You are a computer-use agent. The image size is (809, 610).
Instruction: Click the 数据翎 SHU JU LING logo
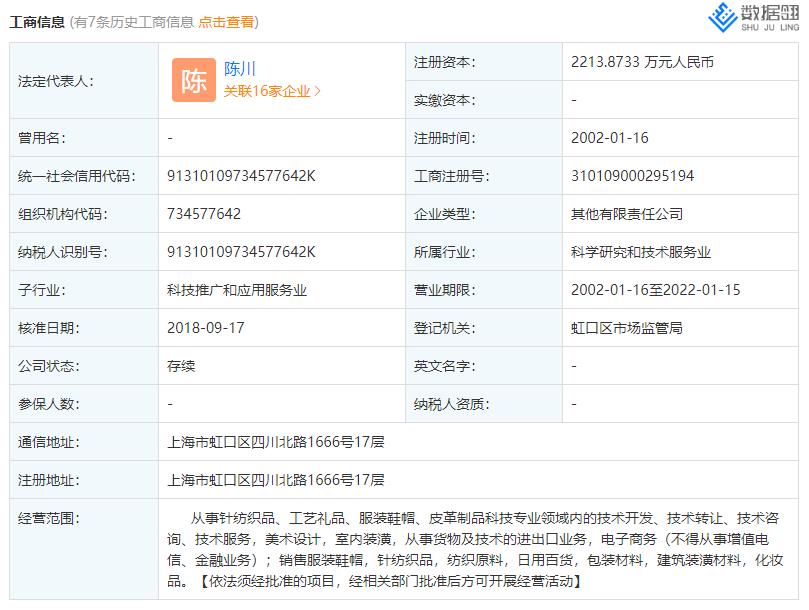(x=744, y=22)
